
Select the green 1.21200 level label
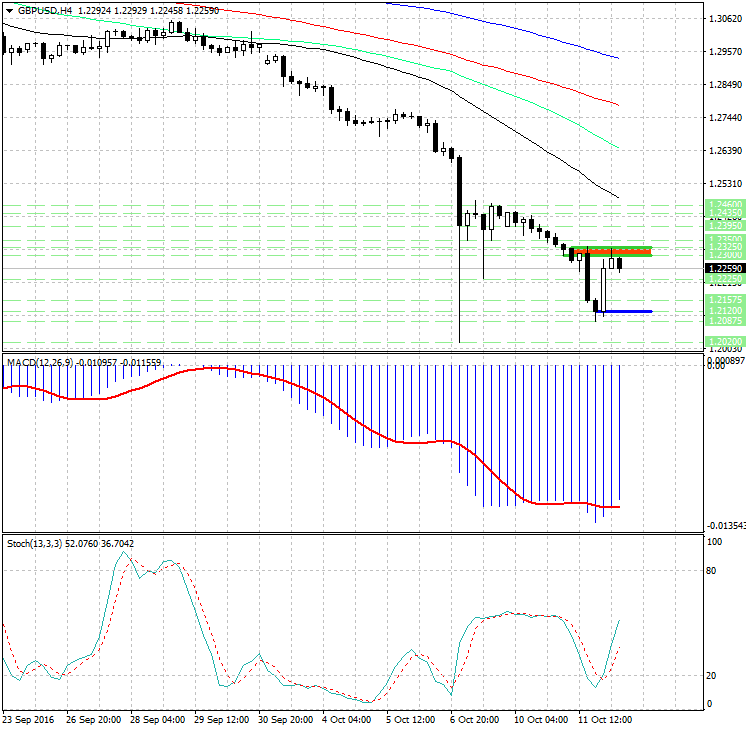(725, 311)
